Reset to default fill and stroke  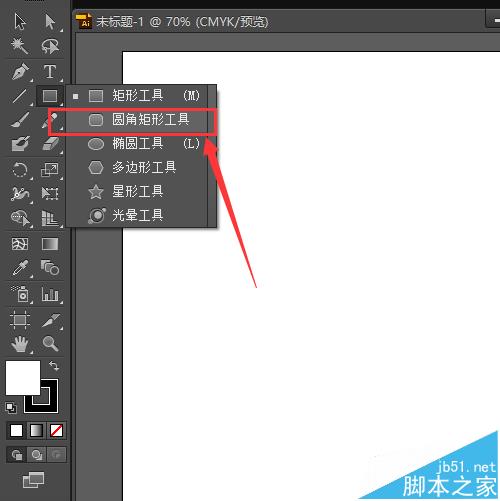11,407
